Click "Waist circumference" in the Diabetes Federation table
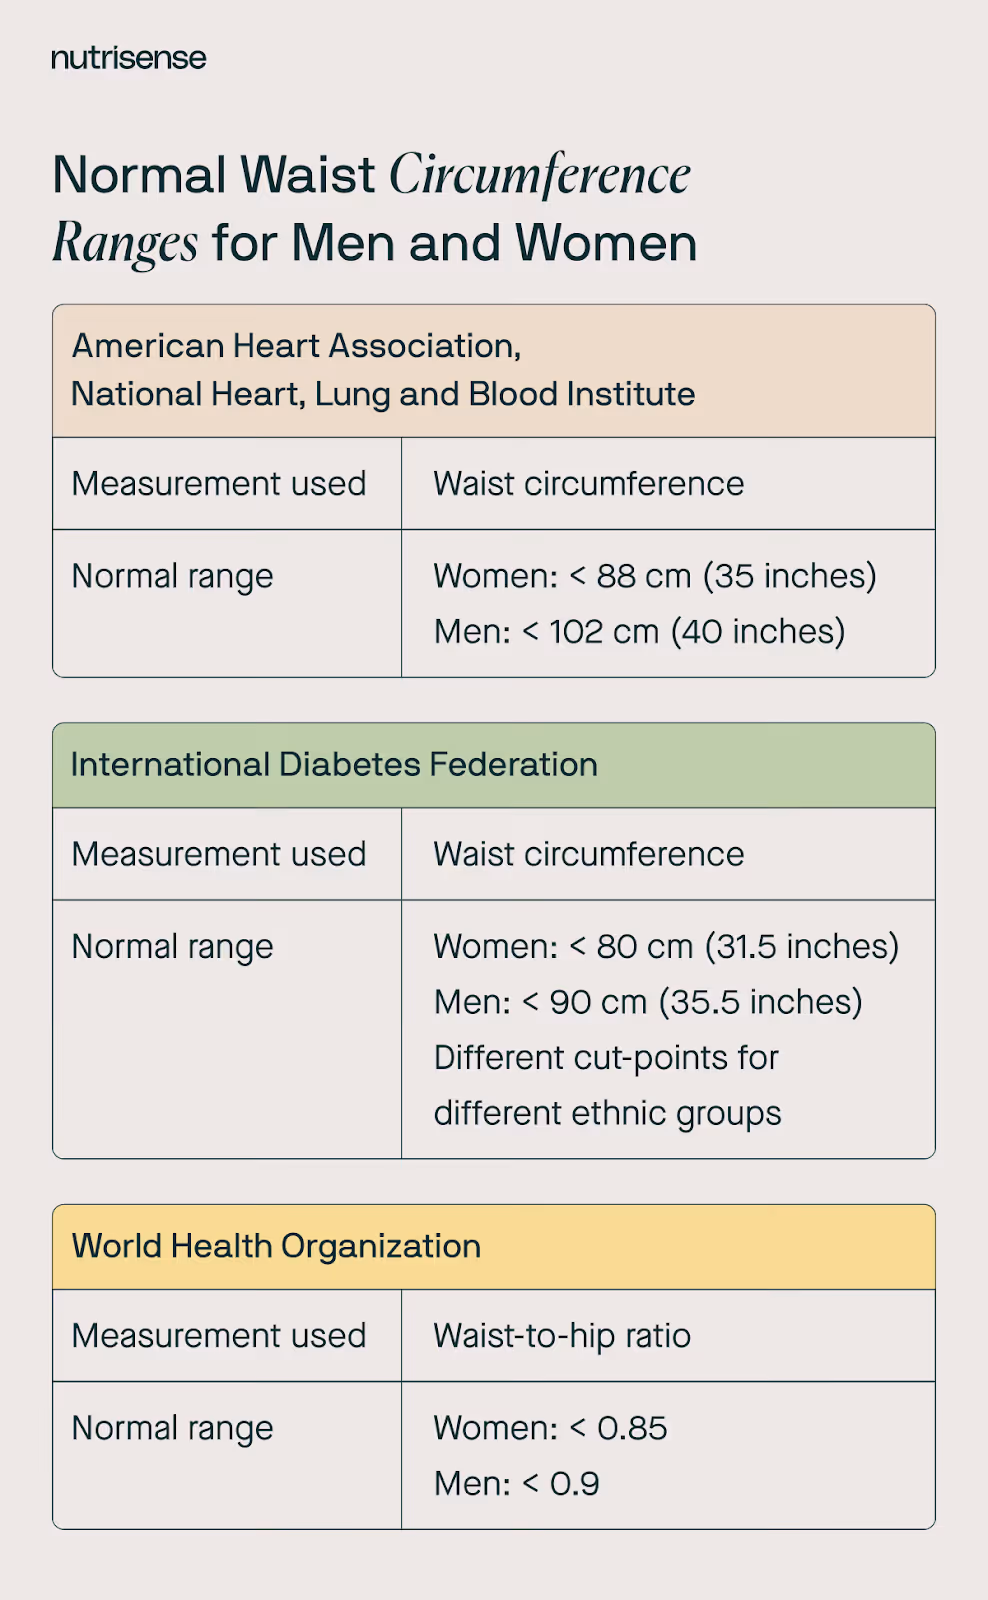The image size is (988, 1600). click(x=588, y=855)
